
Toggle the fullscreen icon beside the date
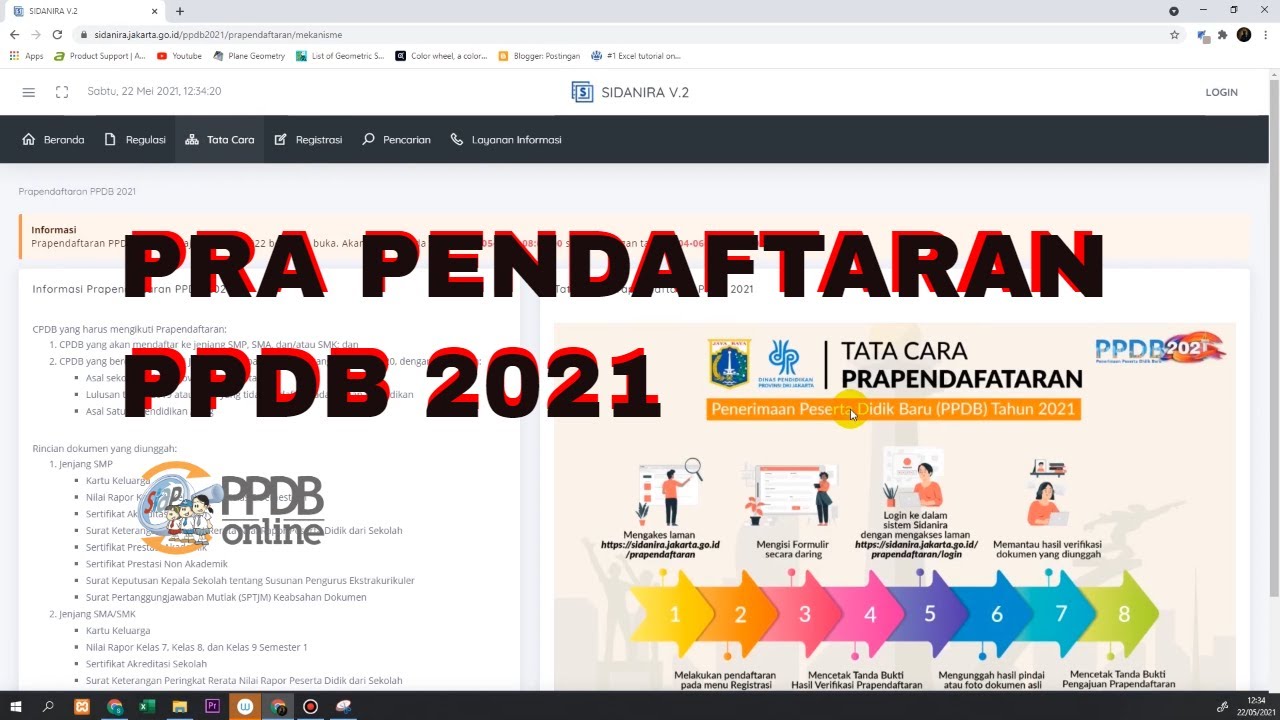pos(62,92)
